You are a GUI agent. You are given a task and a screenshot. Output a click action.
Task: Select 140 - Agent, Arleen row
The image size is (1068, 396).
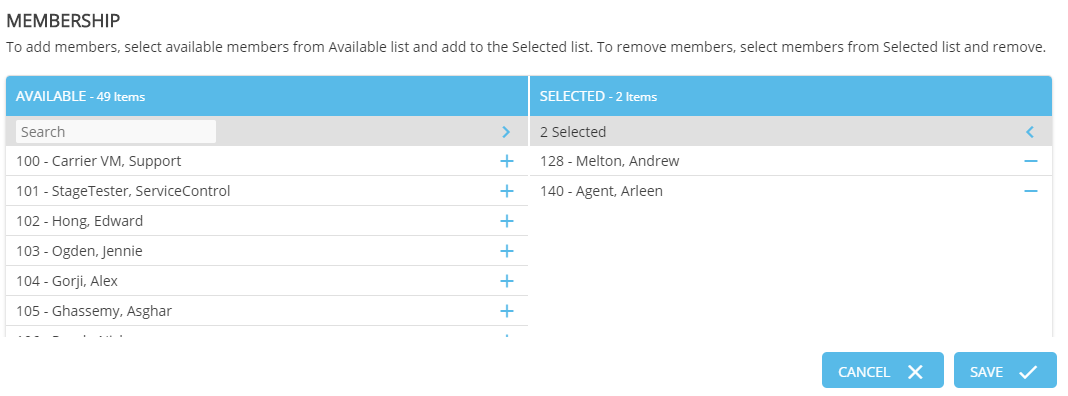[791, 191]
